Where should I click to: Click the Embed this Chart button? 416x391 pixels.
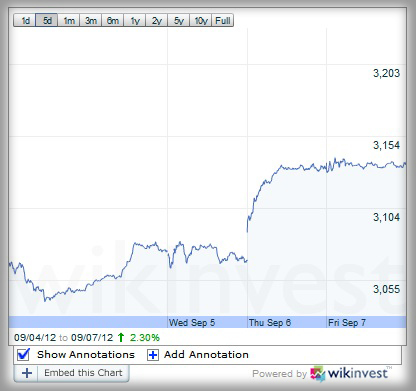pos(71,373)
